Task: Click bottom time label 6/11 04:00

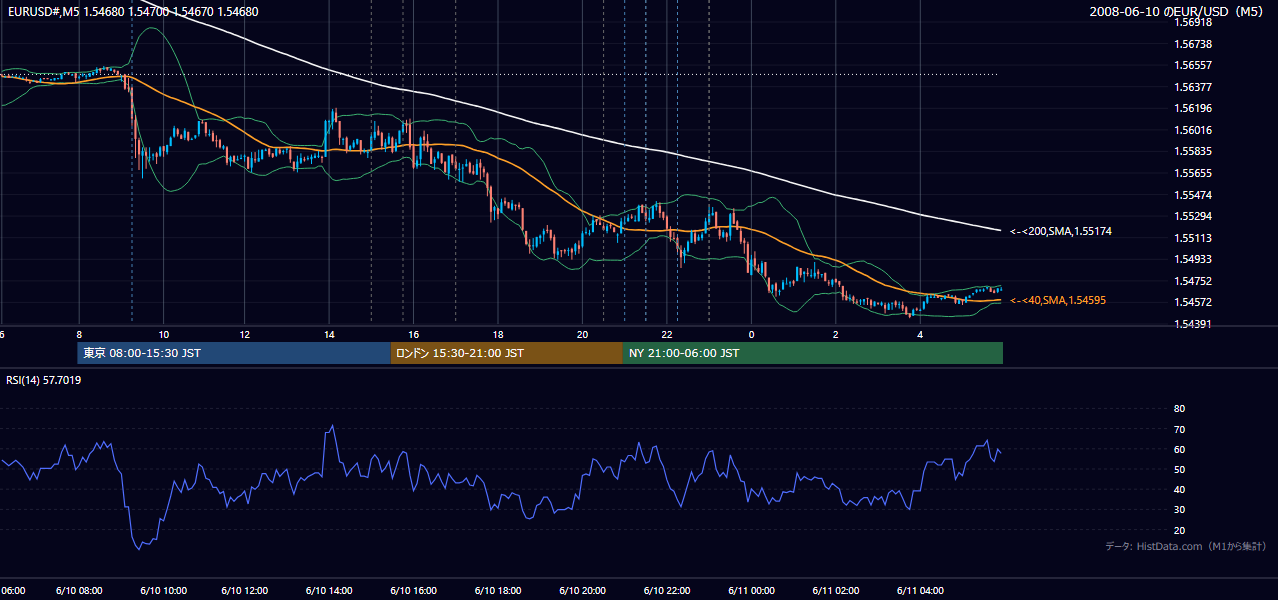Action: (919, 590)
